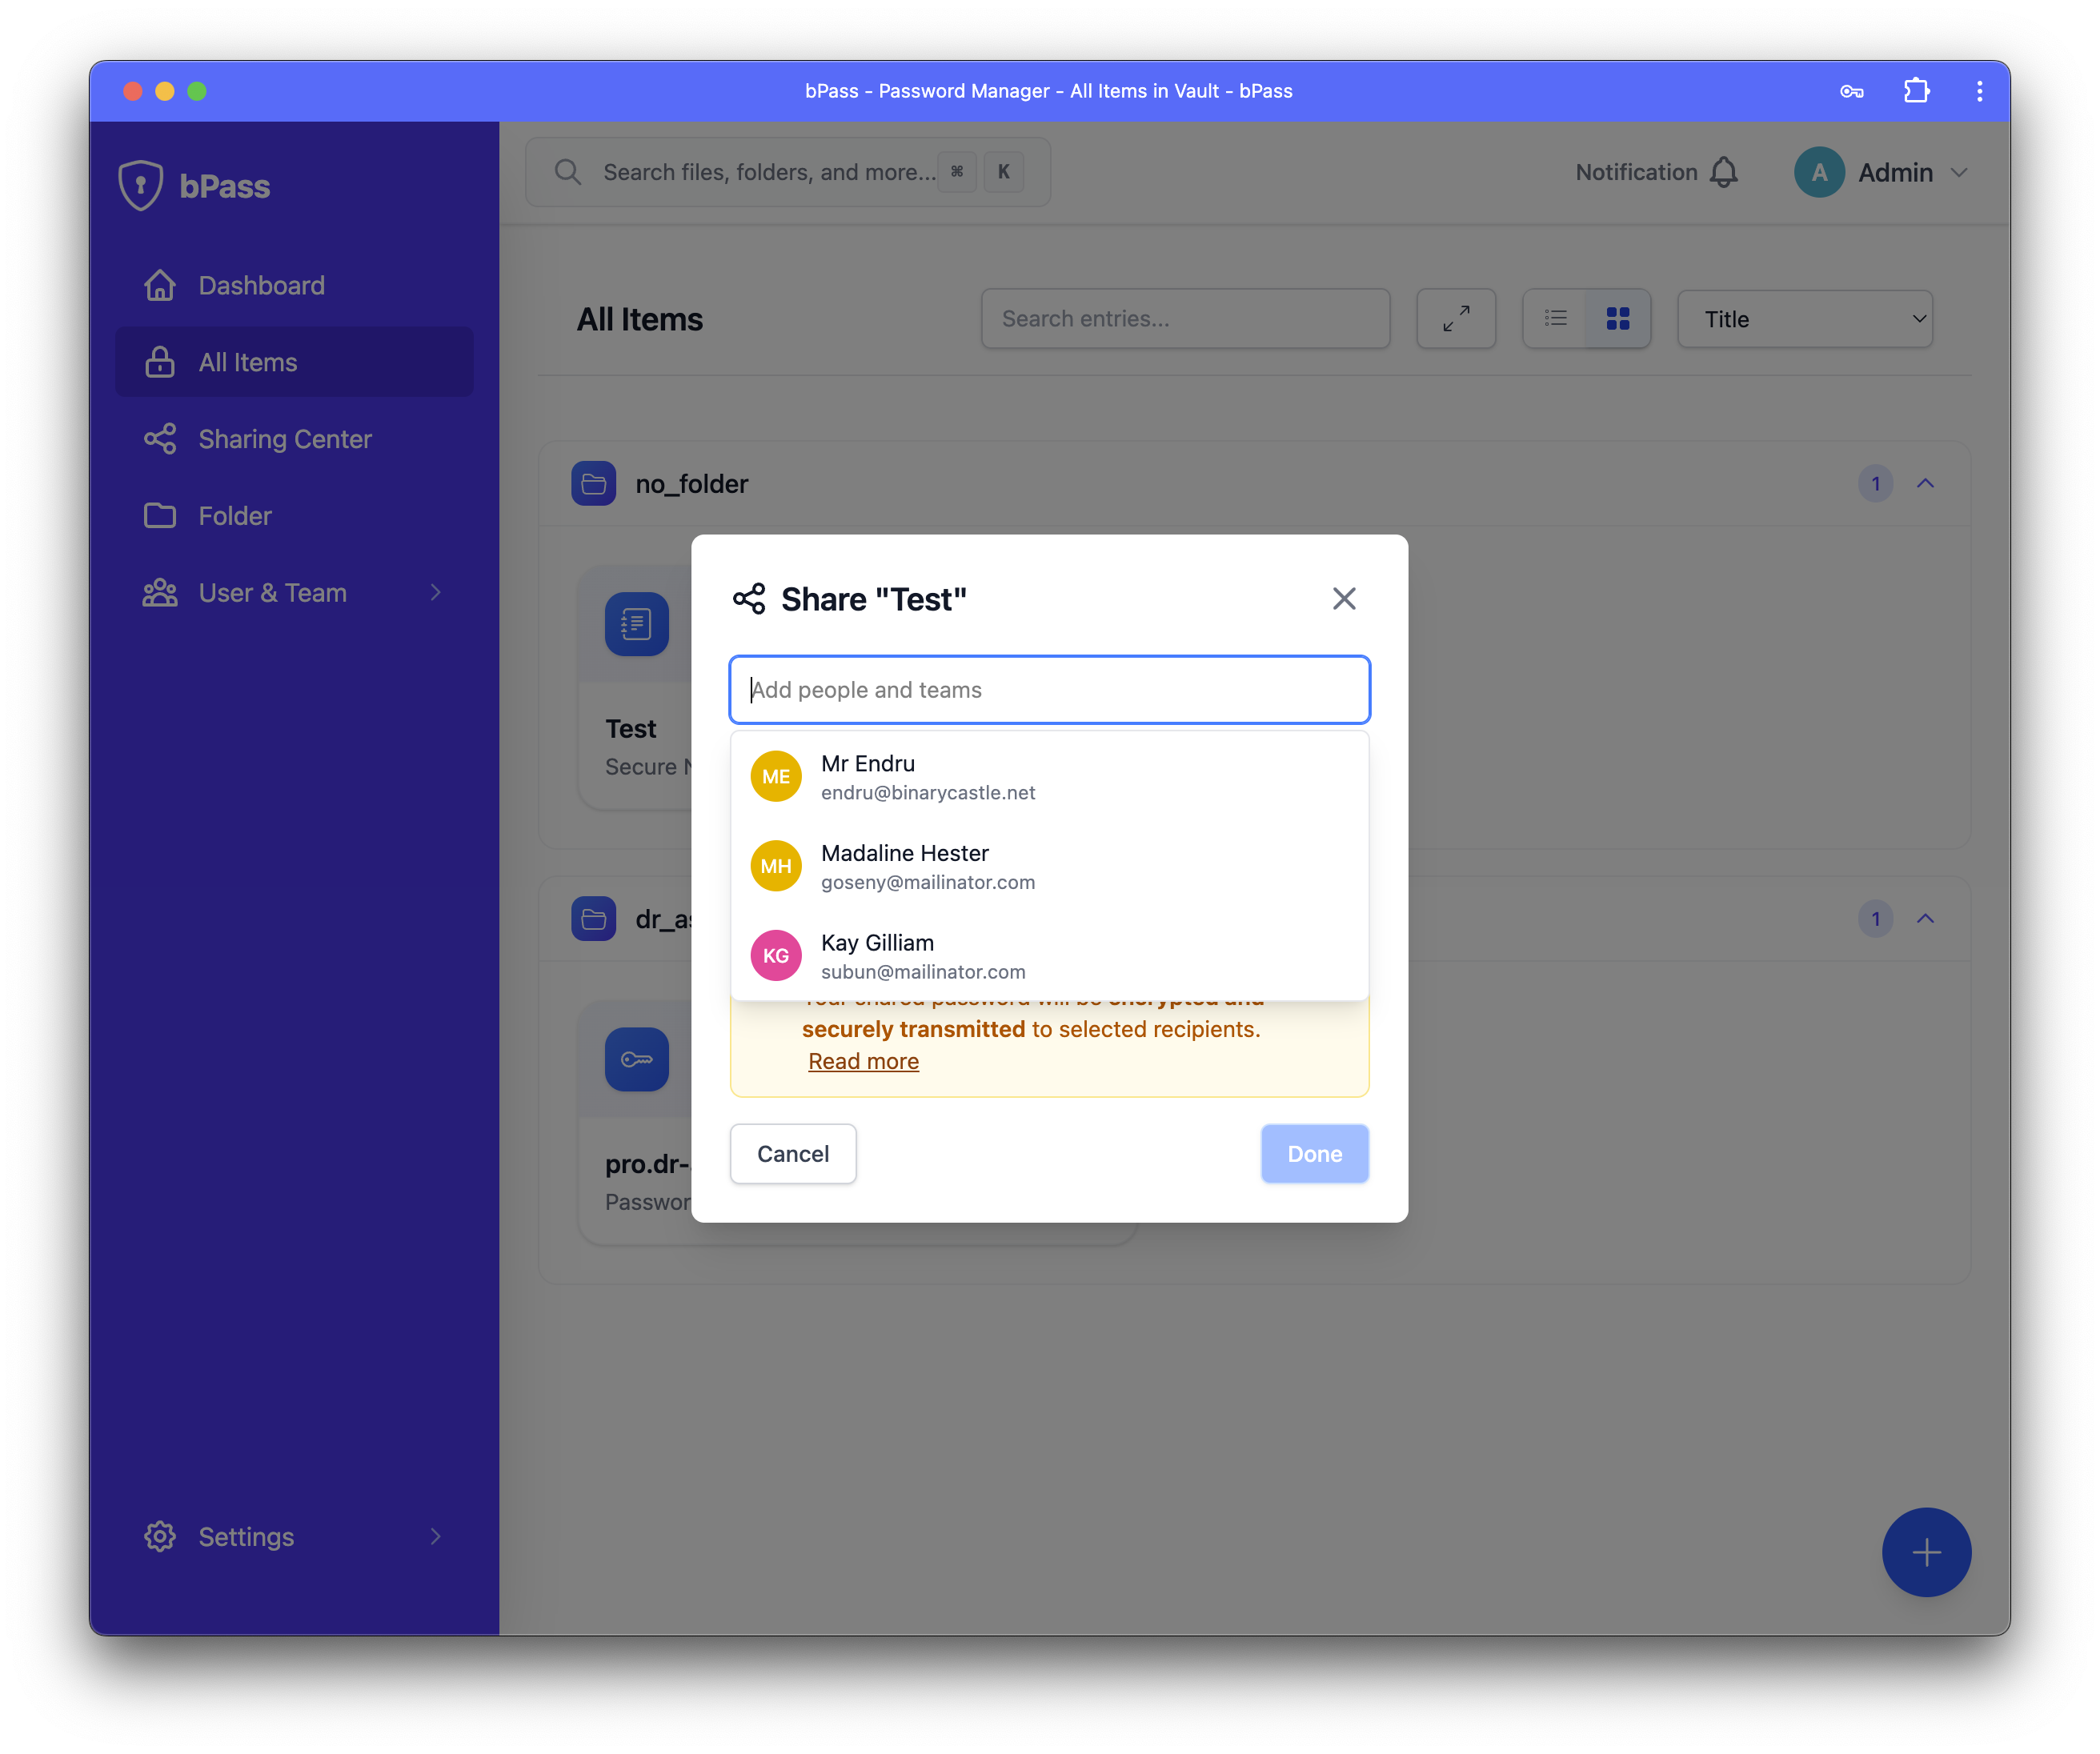Image resolution: width=2100 pixels, height=1754 pixels.
Task: Click the Cancel button
Action: pos(792,1154)
